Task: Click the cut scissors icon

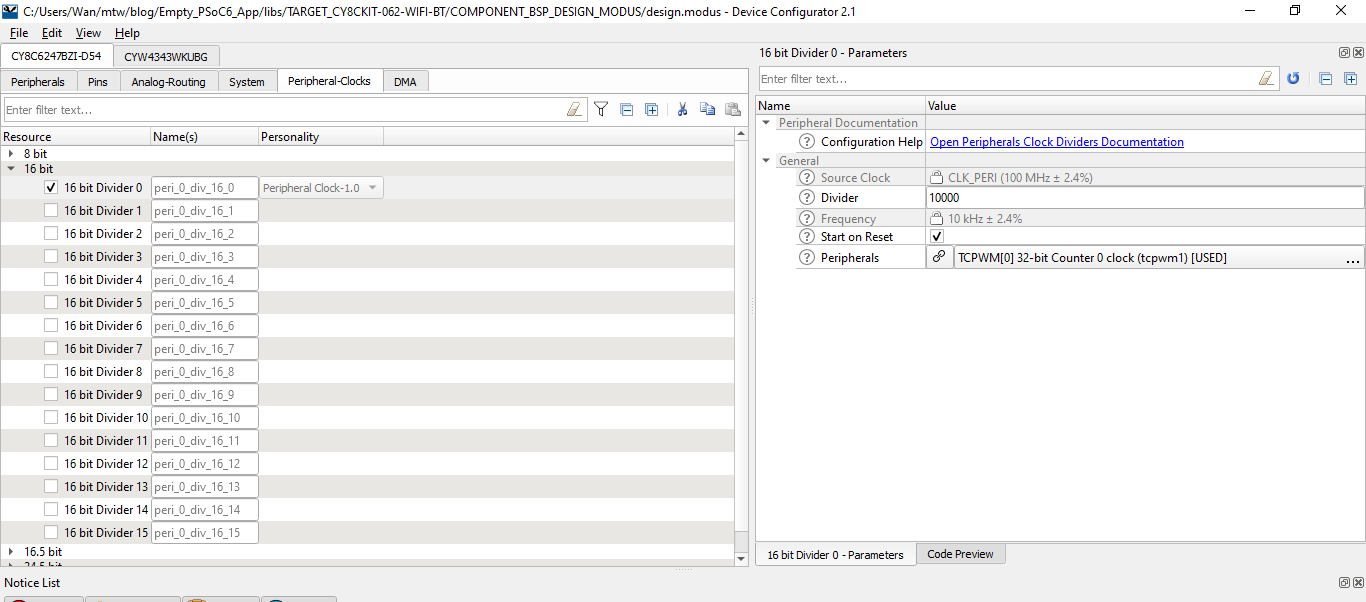Action: point(682,110)
